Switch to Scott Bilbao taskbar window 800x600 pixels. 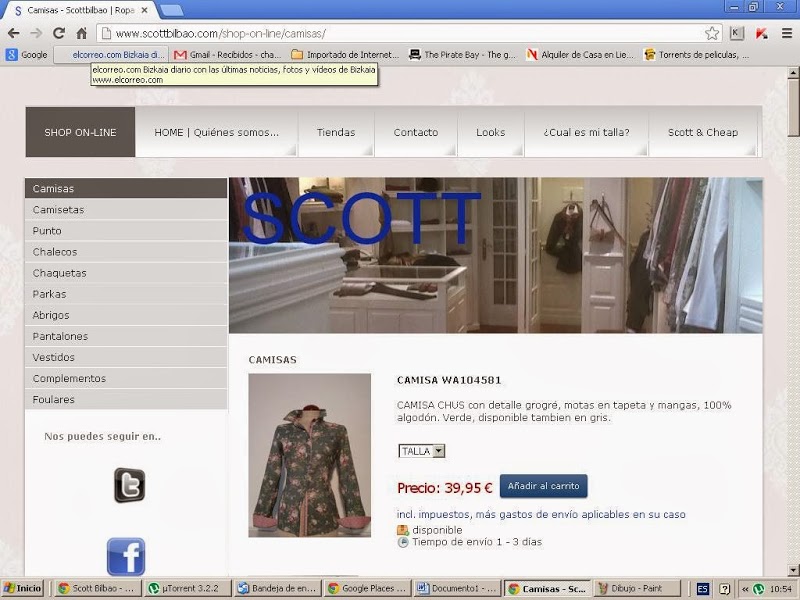(97, 588)
